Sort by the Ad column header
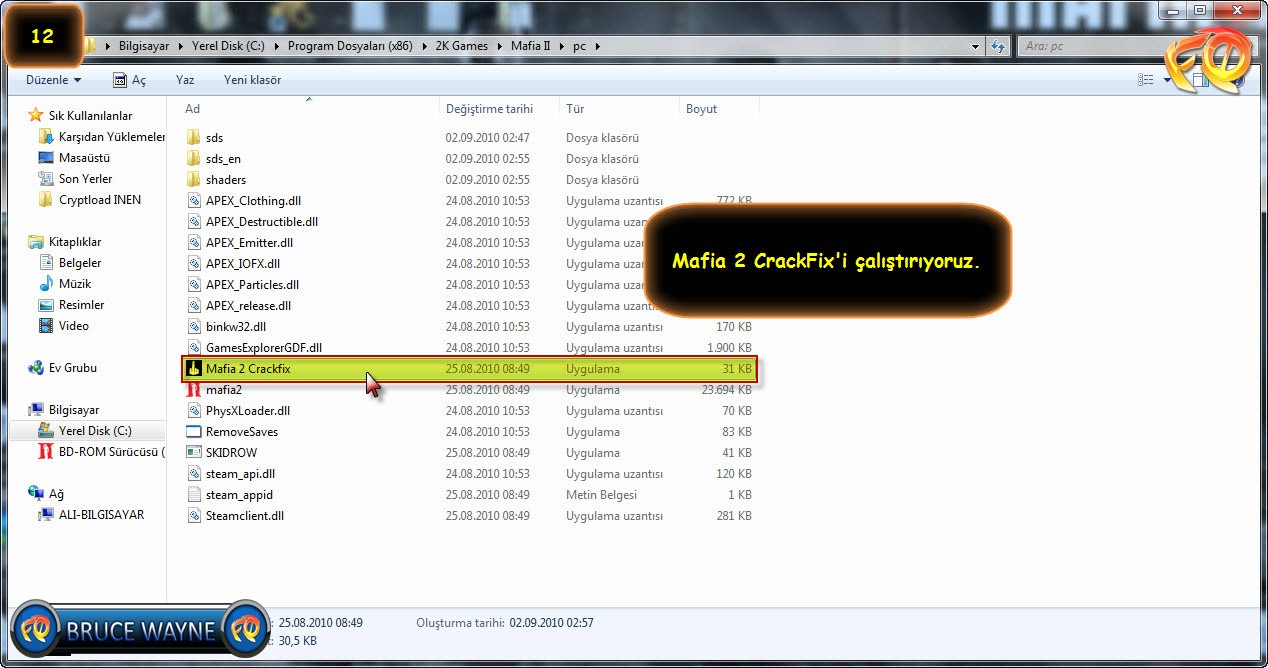 [310, 109]
